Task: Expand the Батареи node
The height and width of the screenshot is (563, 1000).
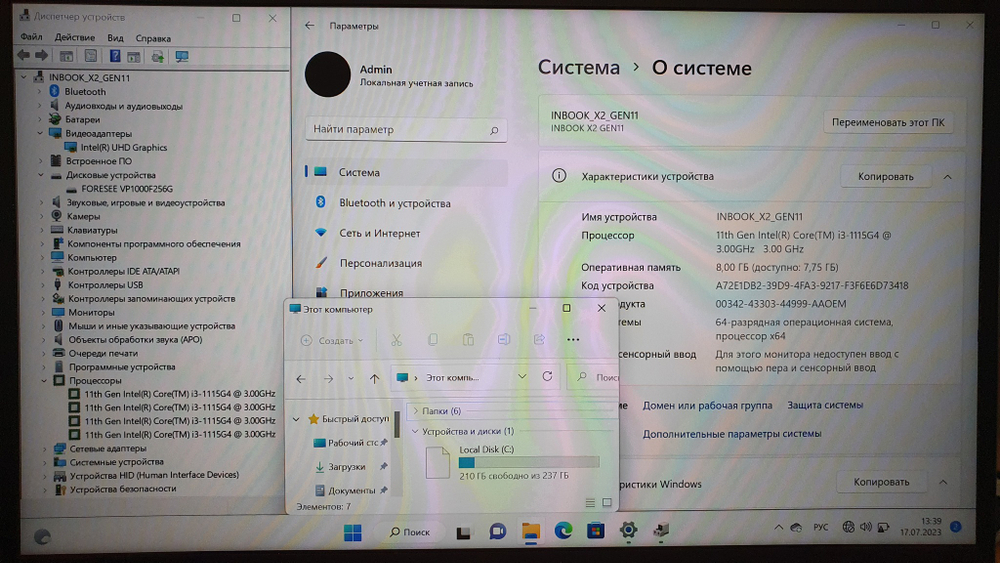Action: coord(40,119)
